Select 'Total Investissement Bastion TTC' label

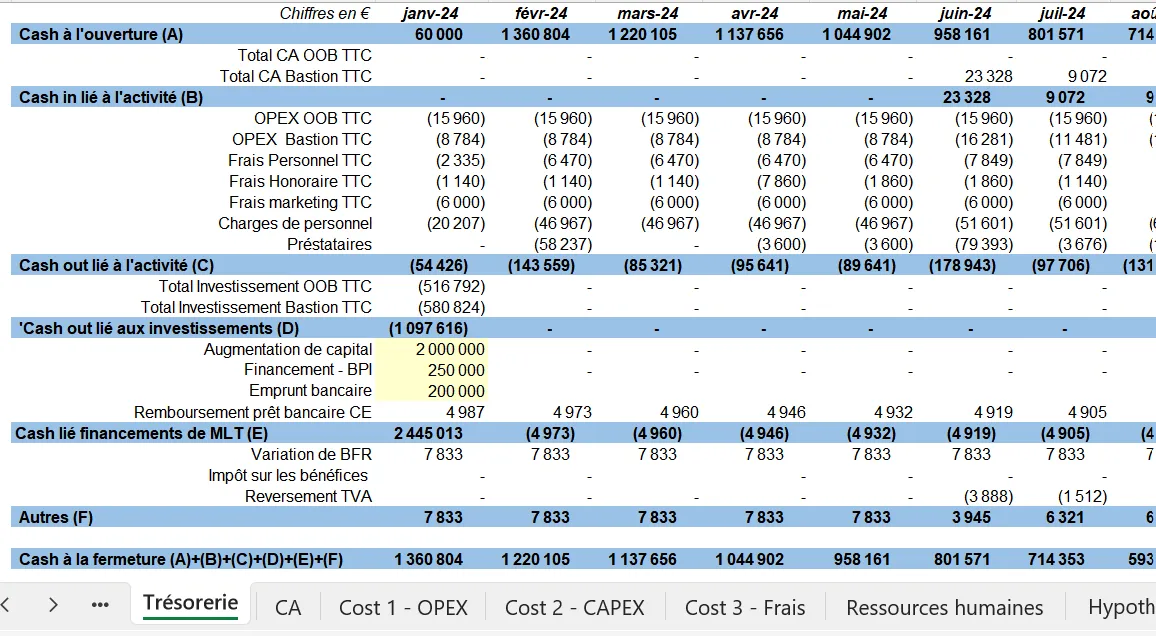click(256, 307)
